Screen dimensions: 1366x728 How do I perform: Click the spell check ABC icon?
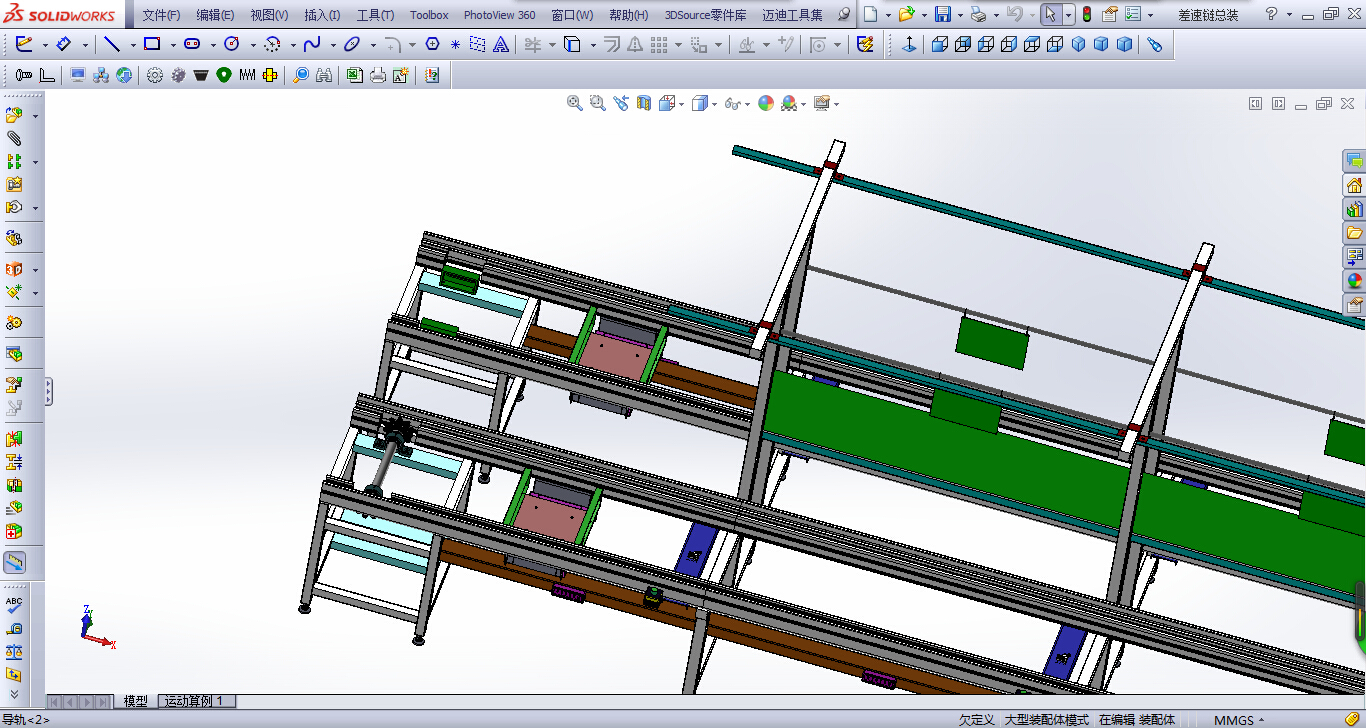(14, 606)
